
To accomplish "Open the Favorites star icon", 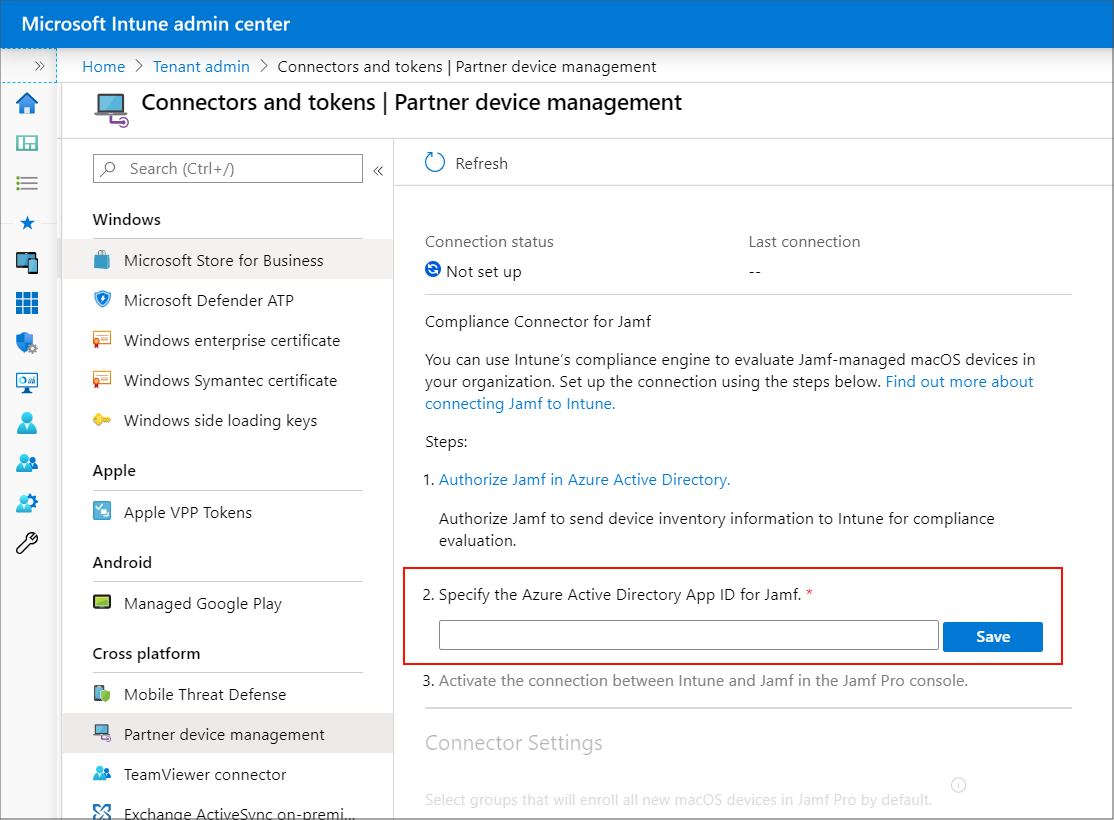I will tap(27, 223).
